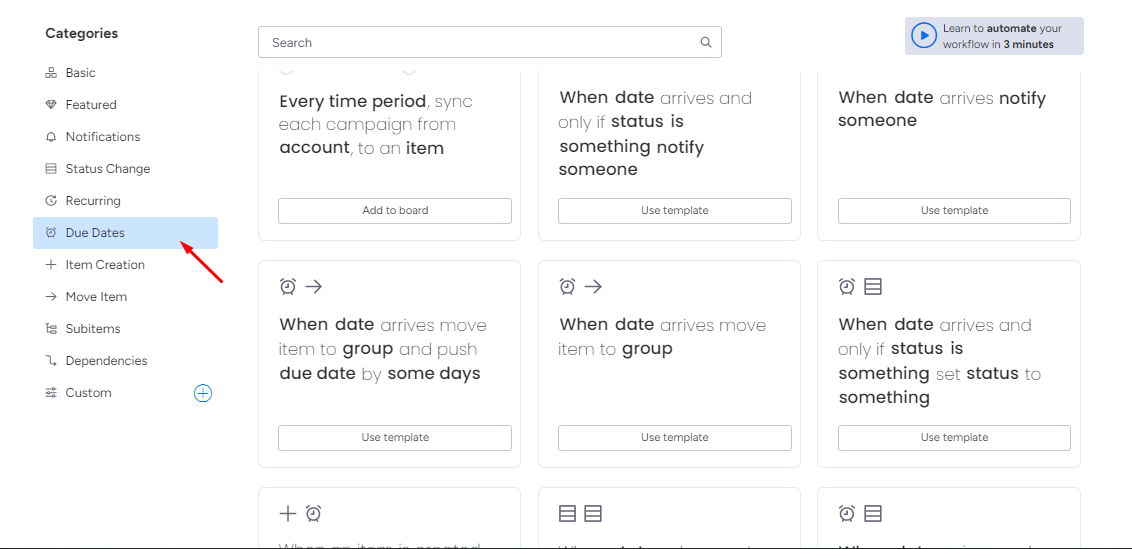Click the Notifications bell icon

[x=51, y=137]
